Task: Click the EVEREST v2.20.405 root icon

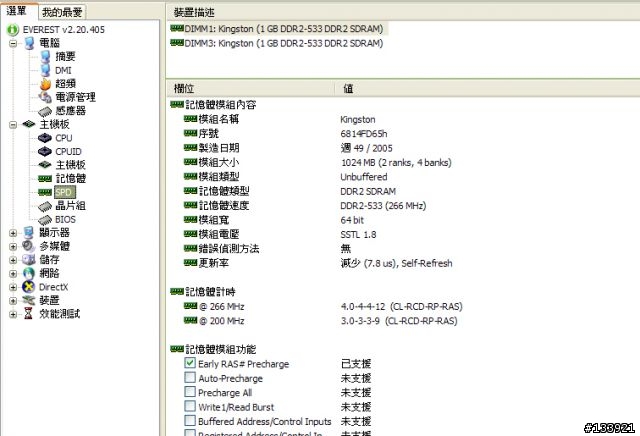Action: [13, 29]
